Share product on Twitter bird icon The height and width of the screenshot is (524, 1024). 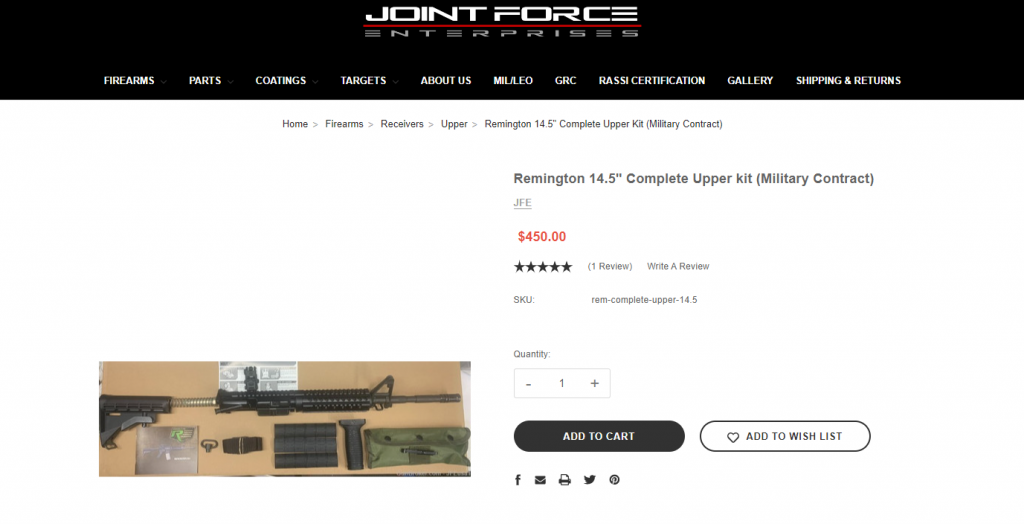point(590,480)
